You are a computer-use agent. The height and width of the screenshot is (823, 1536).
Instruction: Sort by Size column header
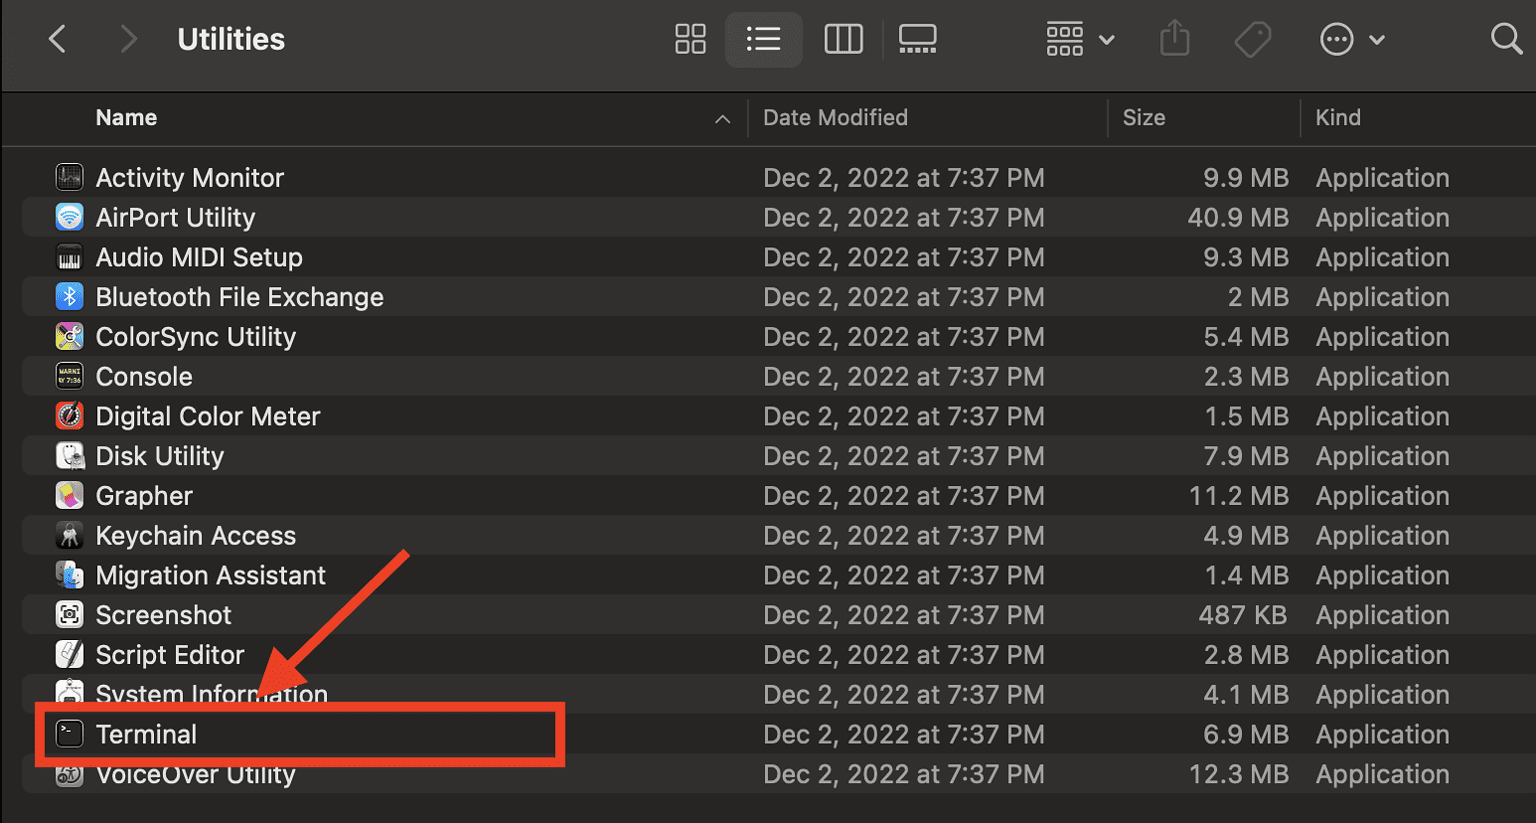pyautogui.click(x=1143, y=118)
